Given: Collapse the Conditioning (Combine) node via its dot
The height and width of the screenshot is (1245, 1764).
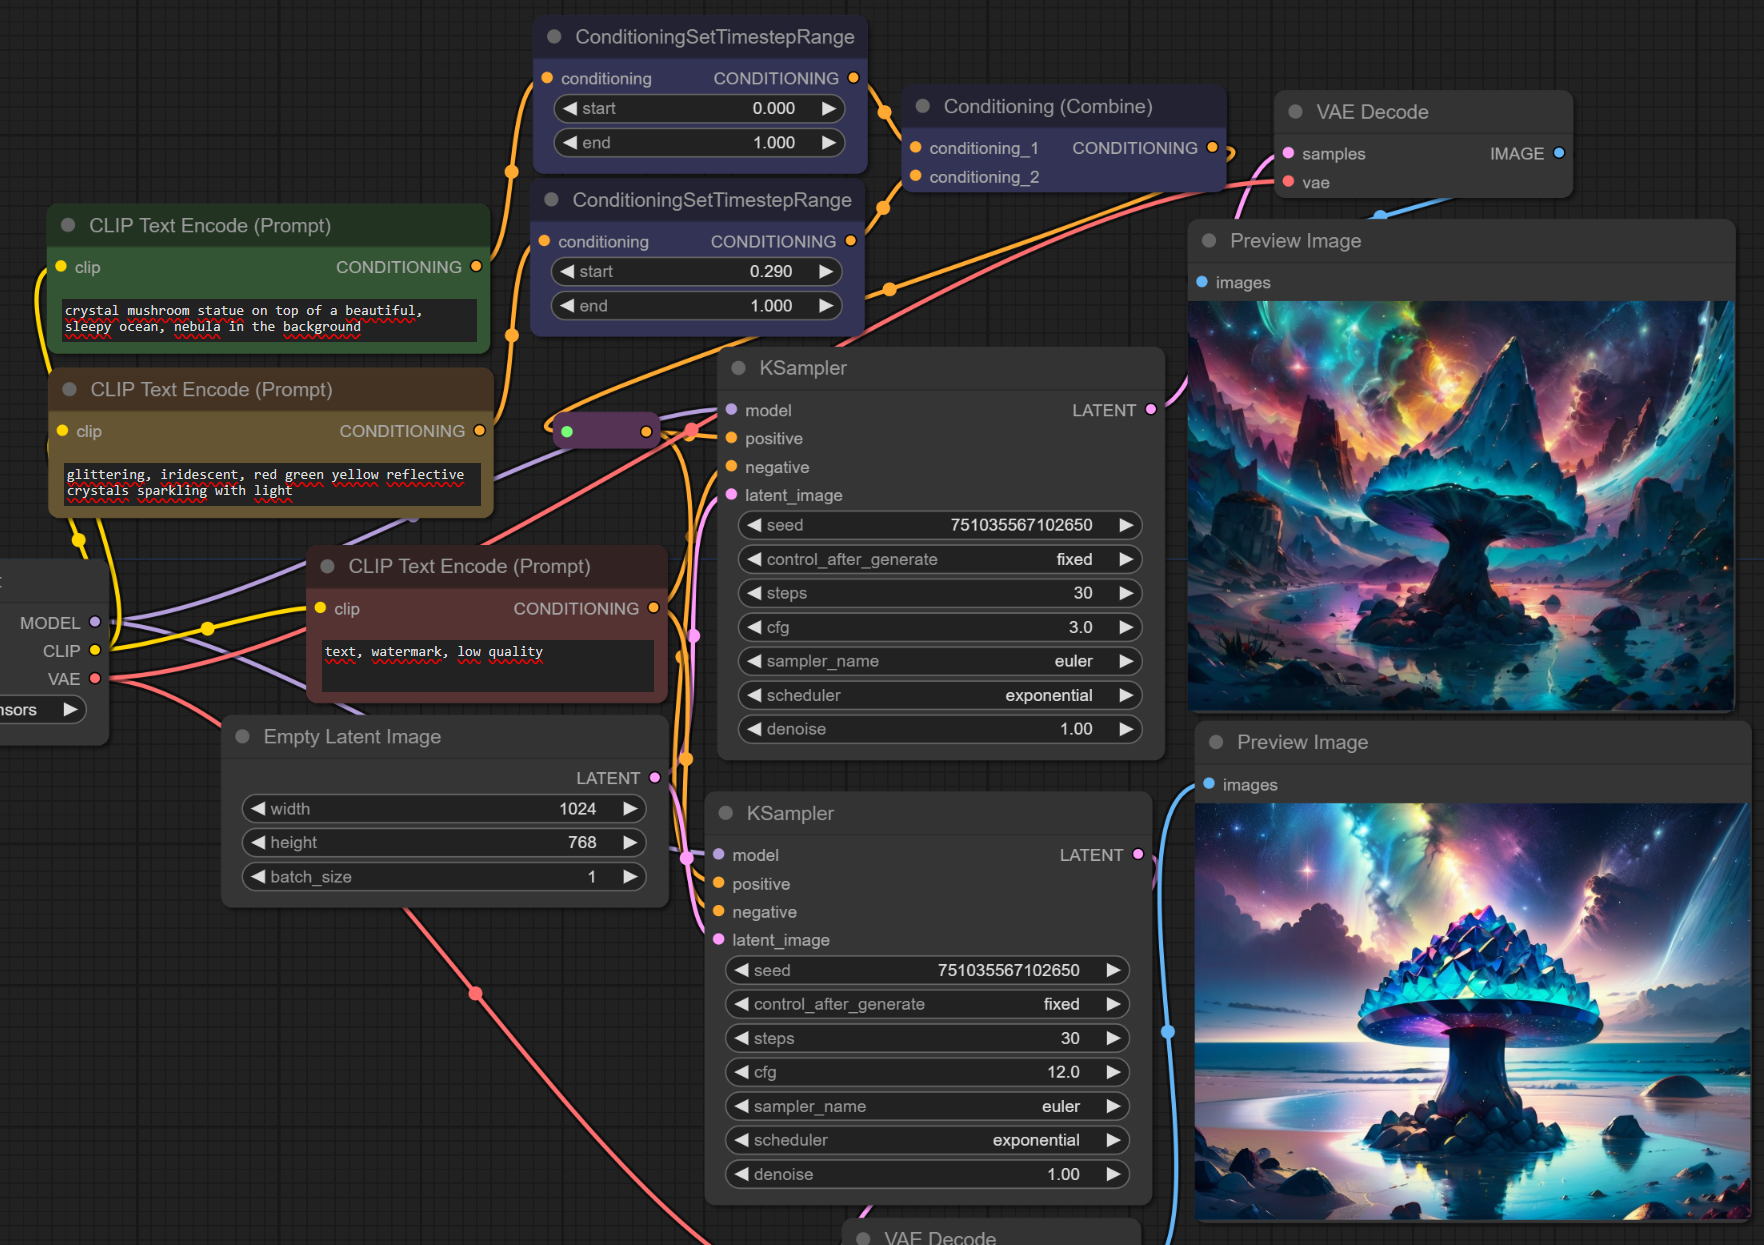Looking at the screenshot, I should (923, 106).
